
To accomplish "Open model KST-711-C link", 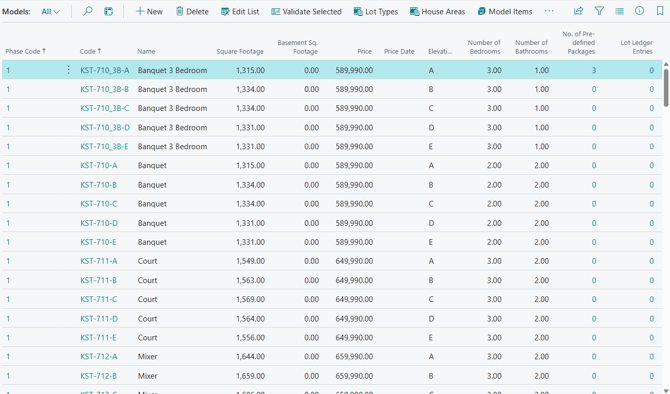I will point(99,299).
